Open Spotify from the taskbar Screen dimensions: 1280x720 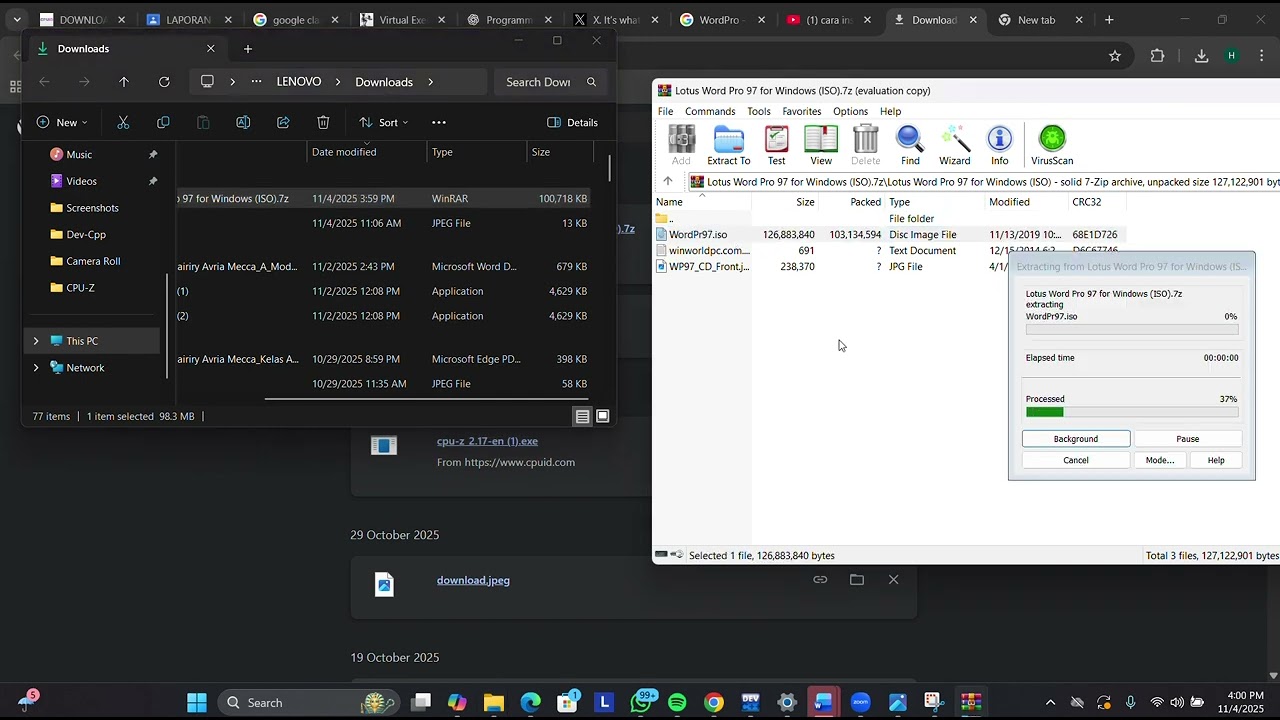677,703
